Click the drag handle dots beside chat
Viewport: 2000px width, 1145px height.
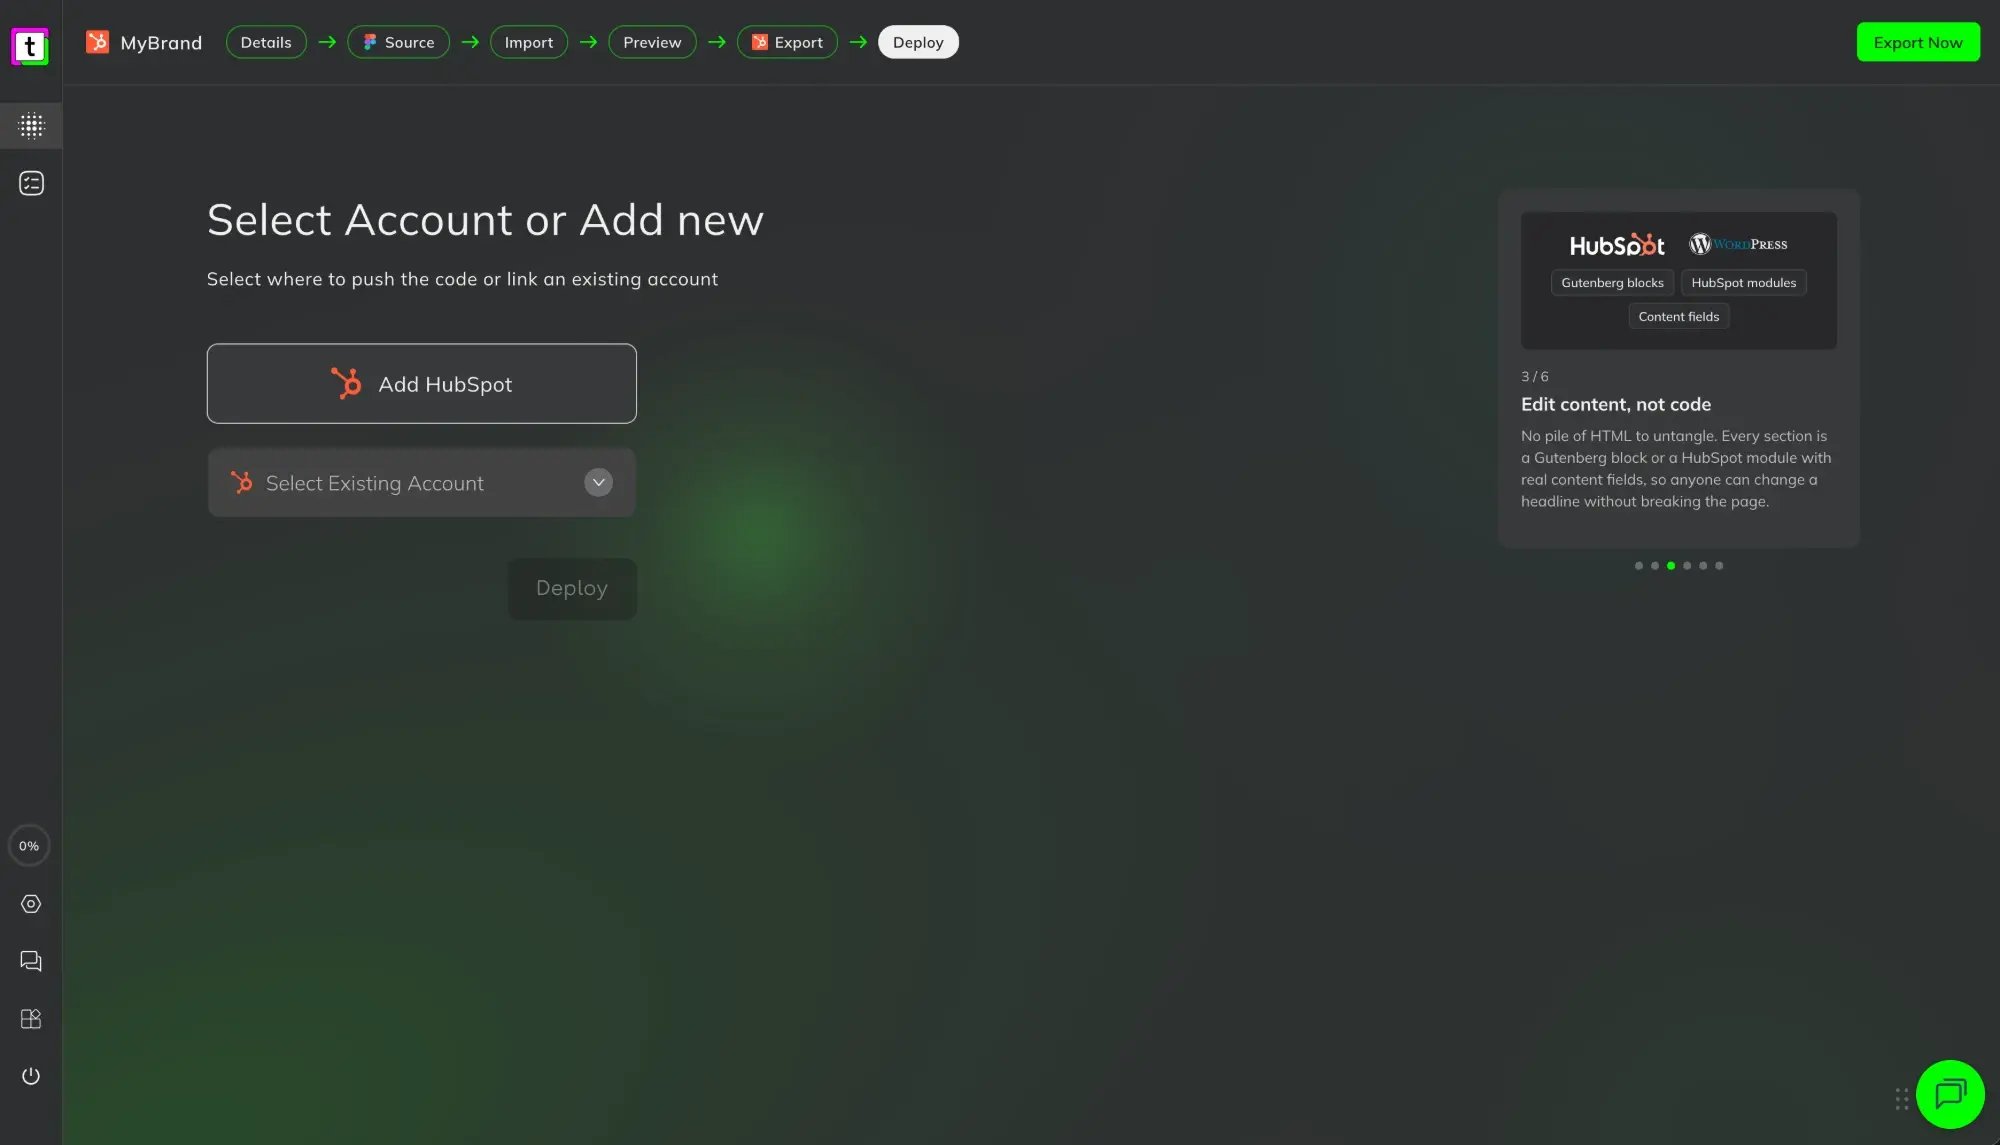[x=1902, y=1099]
